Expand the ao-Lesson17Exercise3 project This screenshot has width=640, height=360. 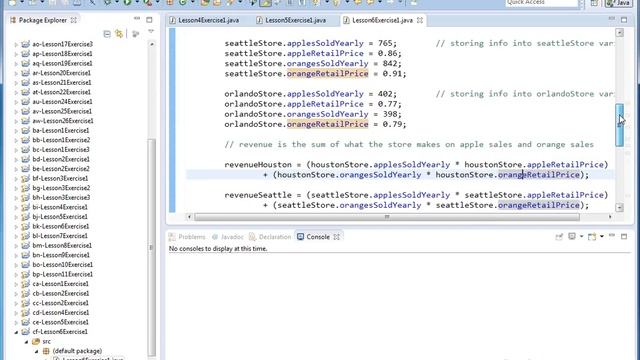16,44
